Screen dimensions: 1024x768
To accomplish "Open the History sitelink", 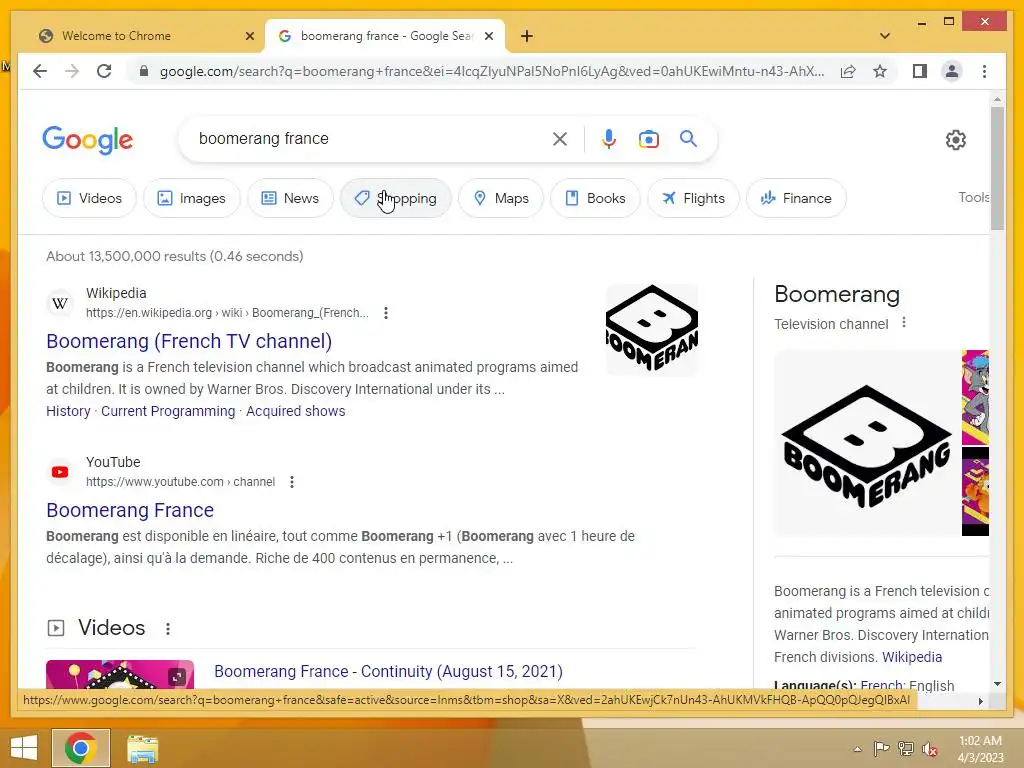I will coord(68,411).
